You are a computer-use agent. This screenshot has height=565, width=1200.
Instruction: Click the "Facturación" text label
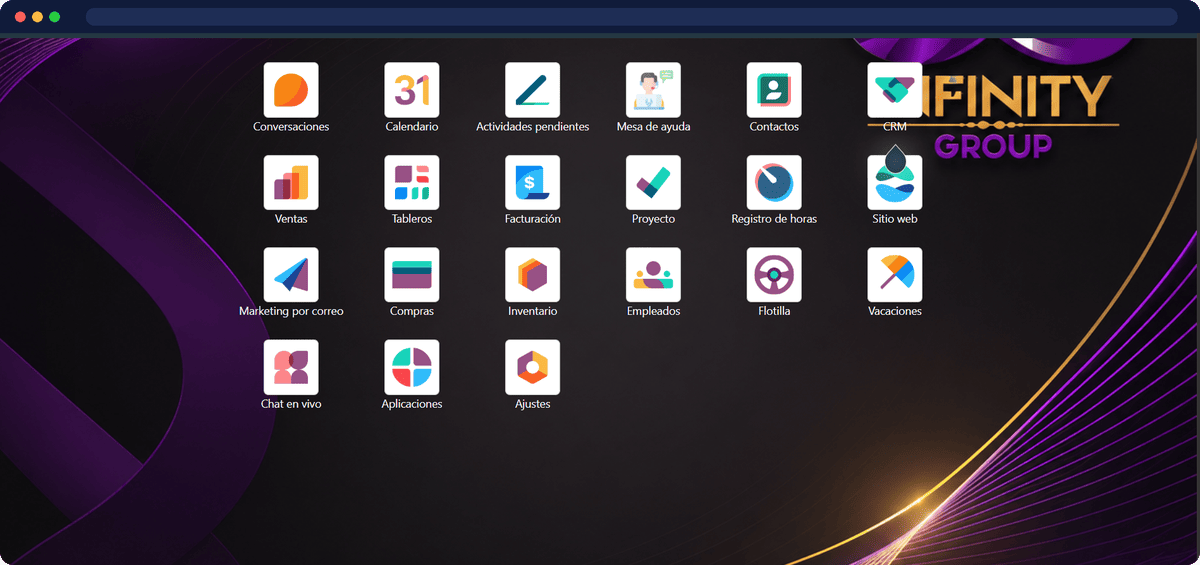point(533,219)
